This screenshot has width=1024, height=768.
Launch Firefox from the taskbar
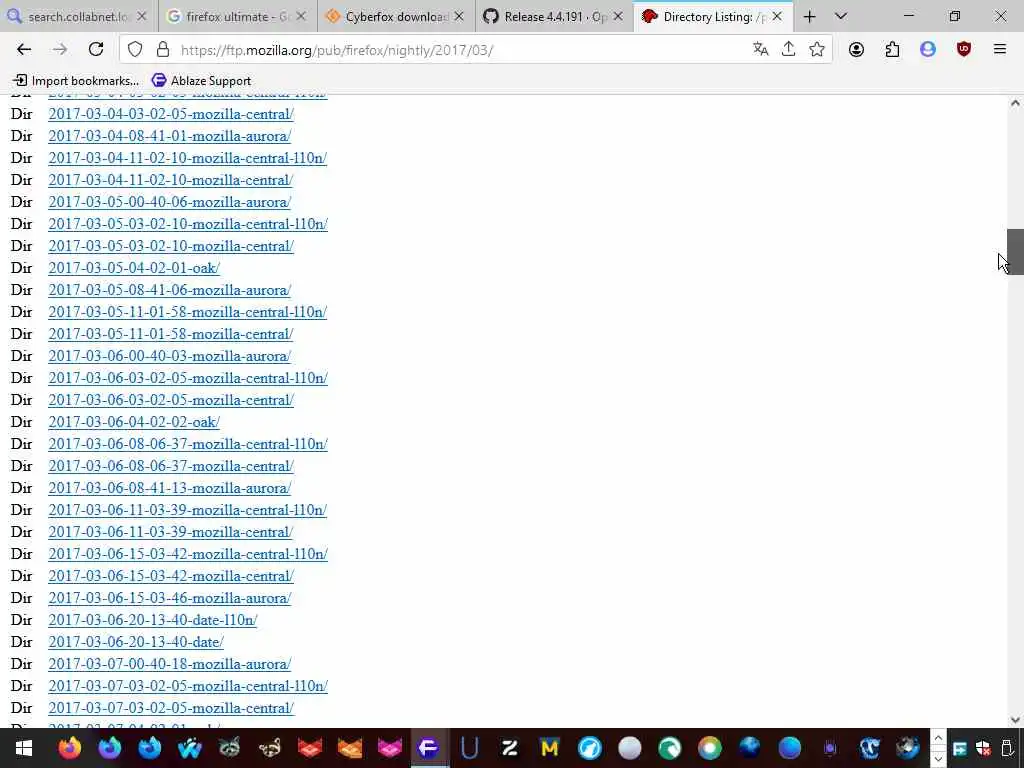[x=70, y=748]
